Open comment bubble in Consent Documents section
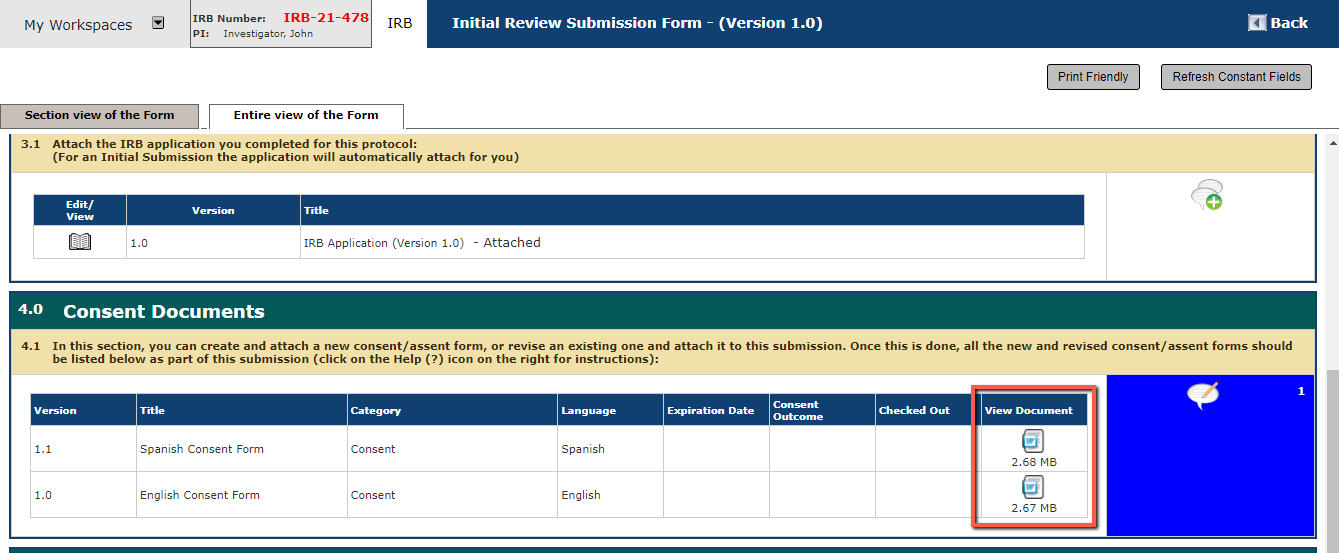 coord(1202,396)
